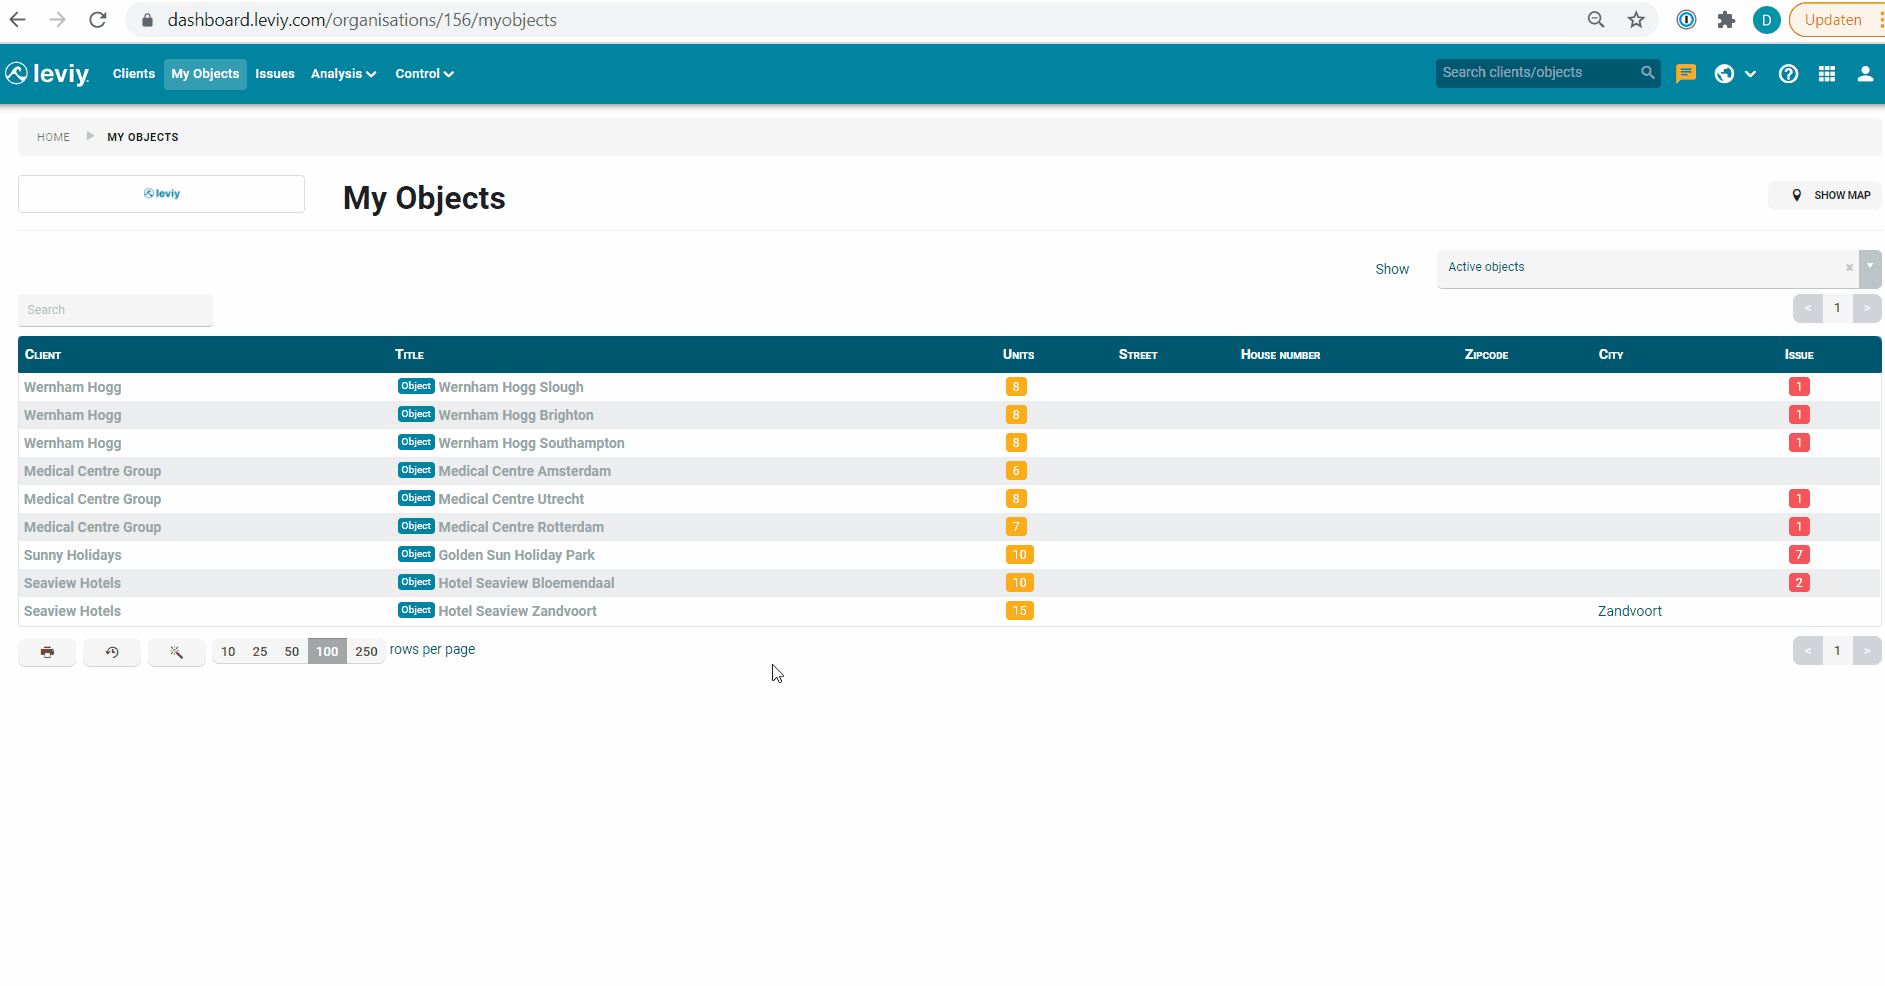Open the password manager extension icon

tap(1687, 20)
